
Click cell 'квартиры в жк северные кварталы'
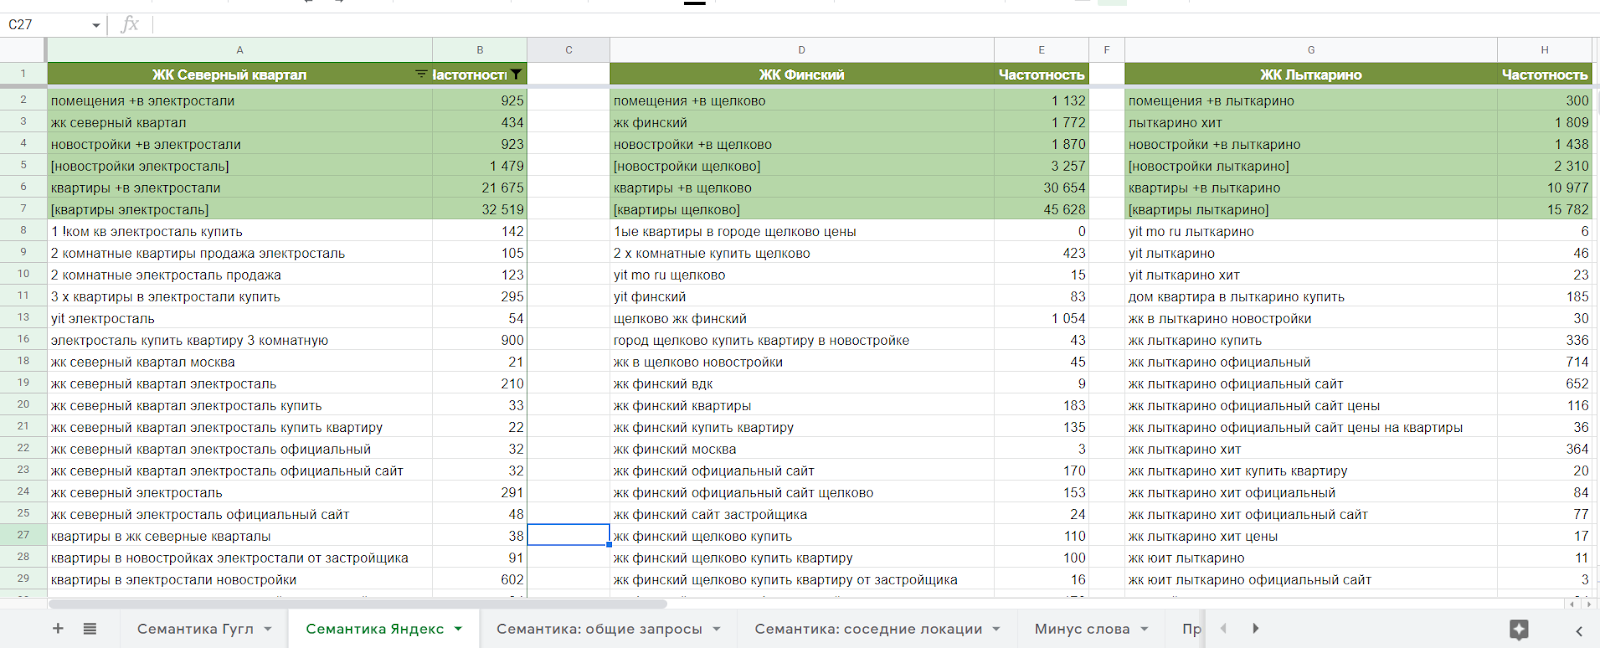(x=240, y=536)
